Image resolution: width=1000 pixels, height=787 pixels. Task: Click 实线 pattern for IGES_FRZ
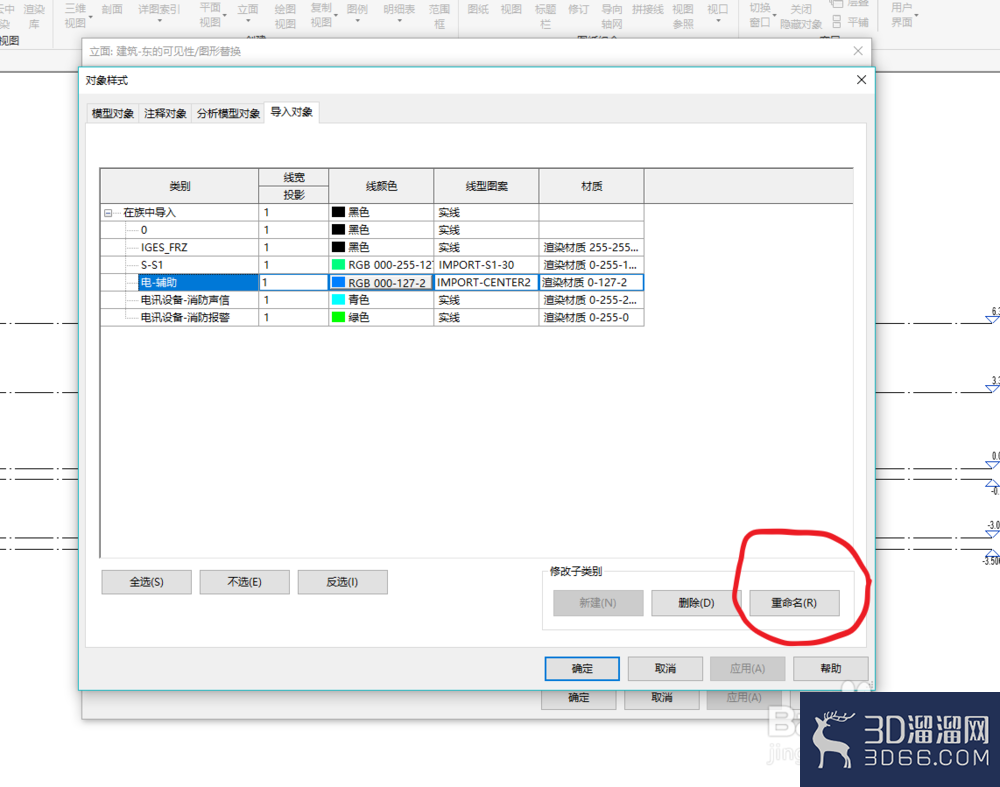point(487,247)
